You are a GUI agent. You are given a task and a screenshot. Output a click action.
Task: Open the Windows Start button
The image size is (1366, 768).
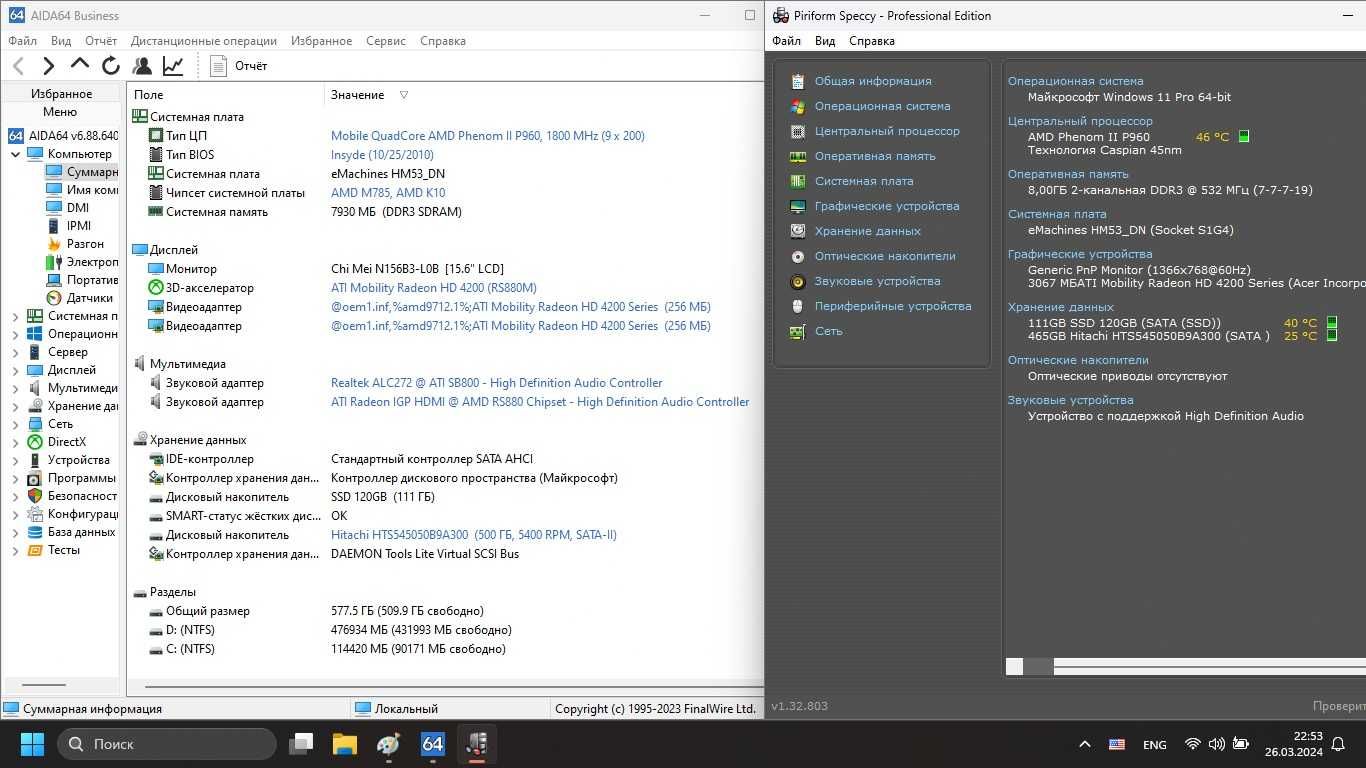[x=32, y=744]
